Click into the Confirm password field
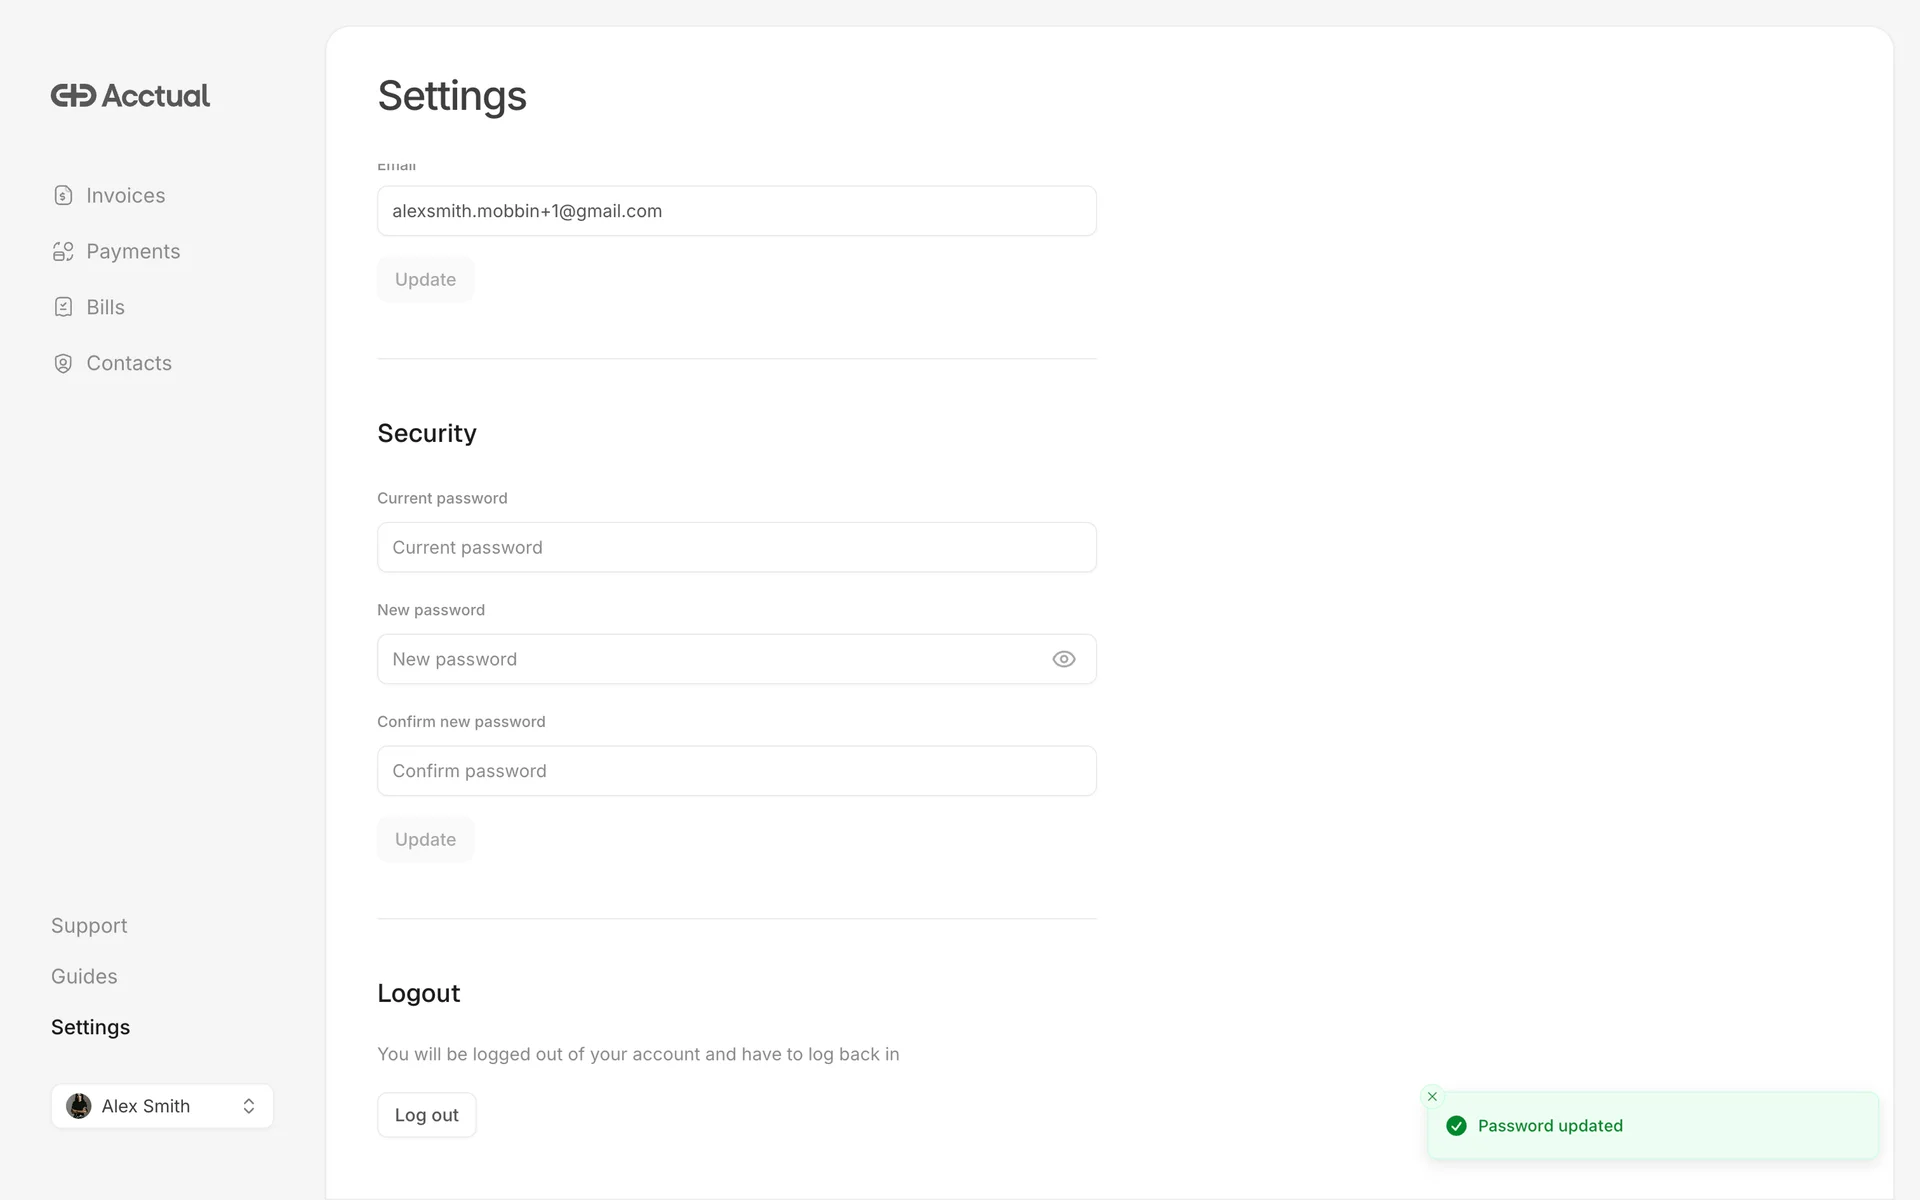Screen dimensions: 1920x1200 pos(736,771)
